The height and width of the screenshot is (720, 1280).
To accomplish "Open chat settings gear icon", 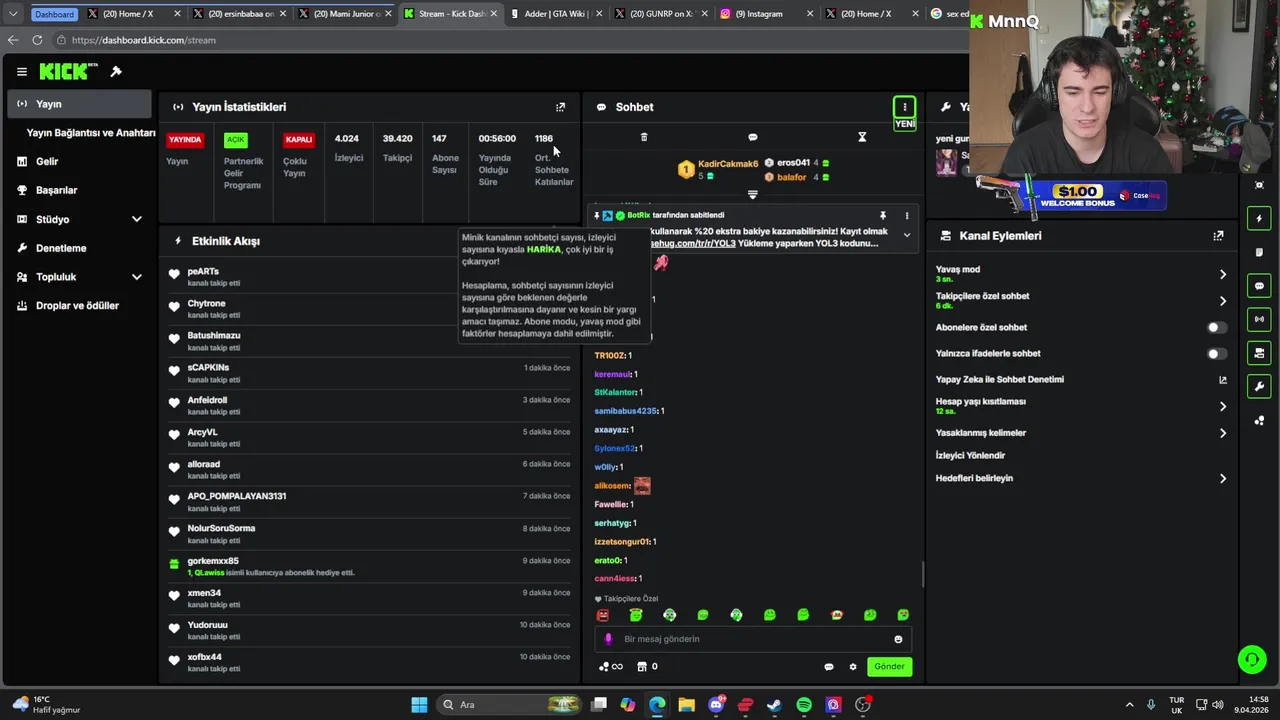I will click(853, 667).
